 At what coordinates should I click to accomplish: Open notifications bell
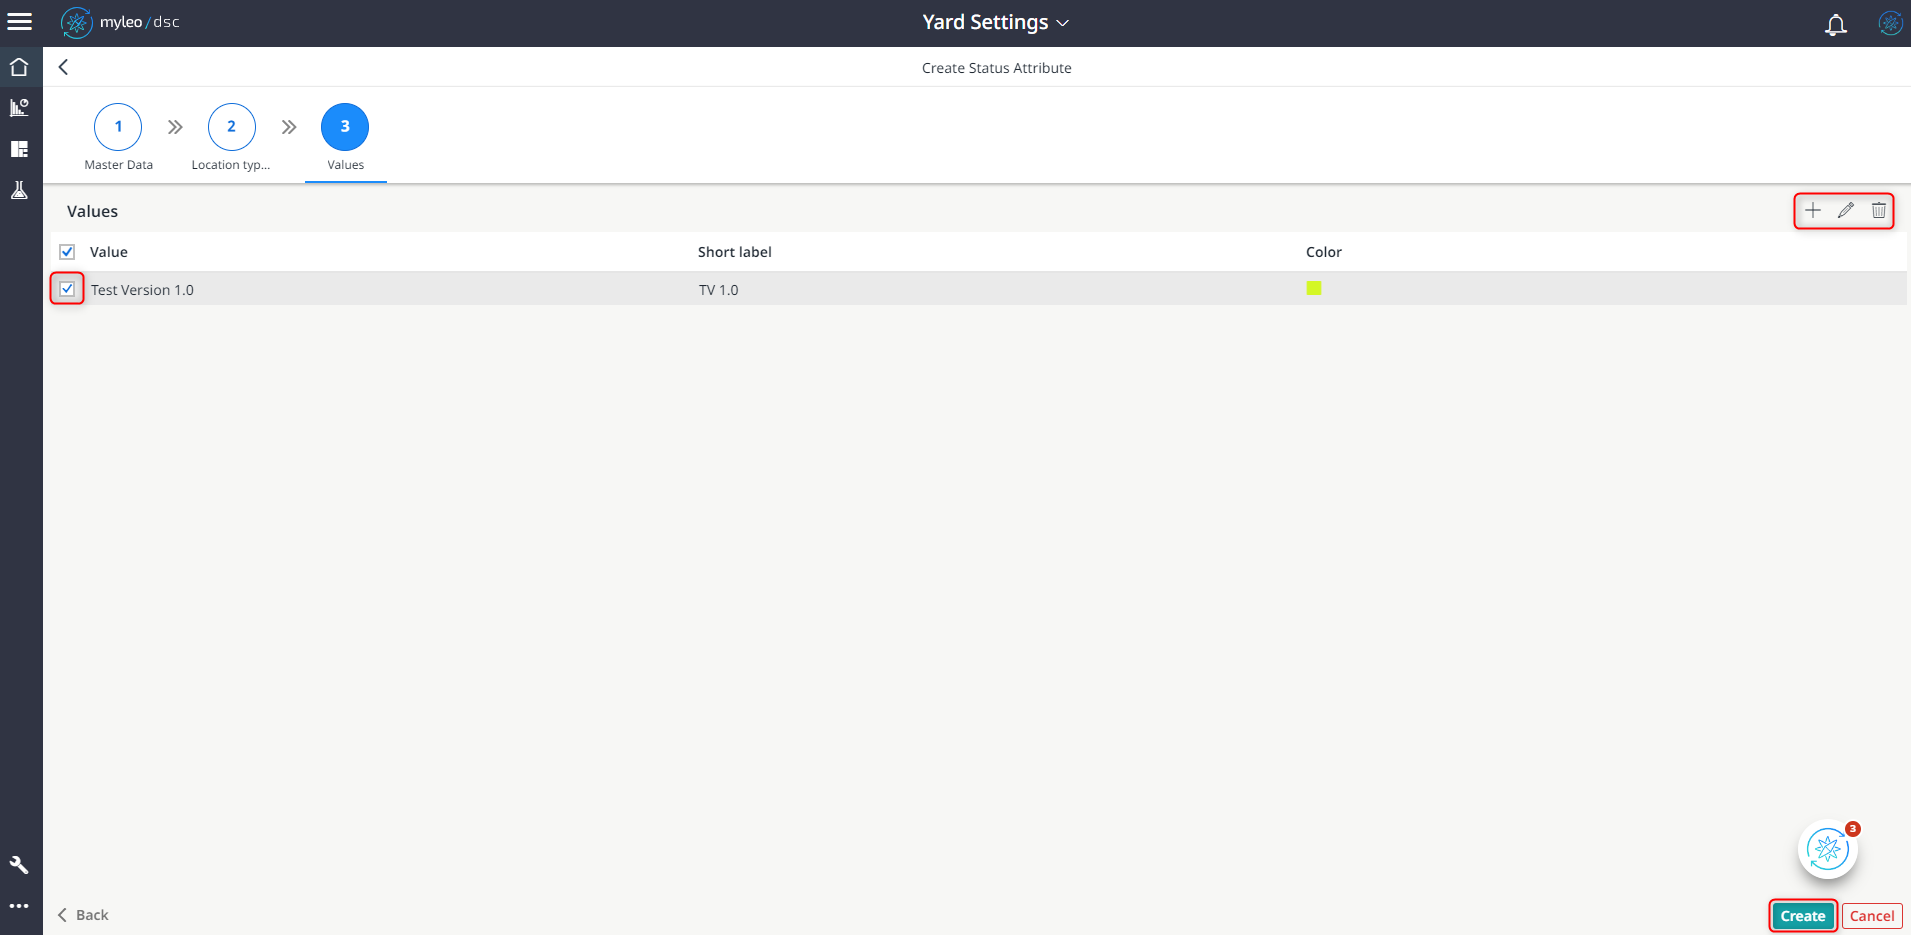tap(1835, 23)
